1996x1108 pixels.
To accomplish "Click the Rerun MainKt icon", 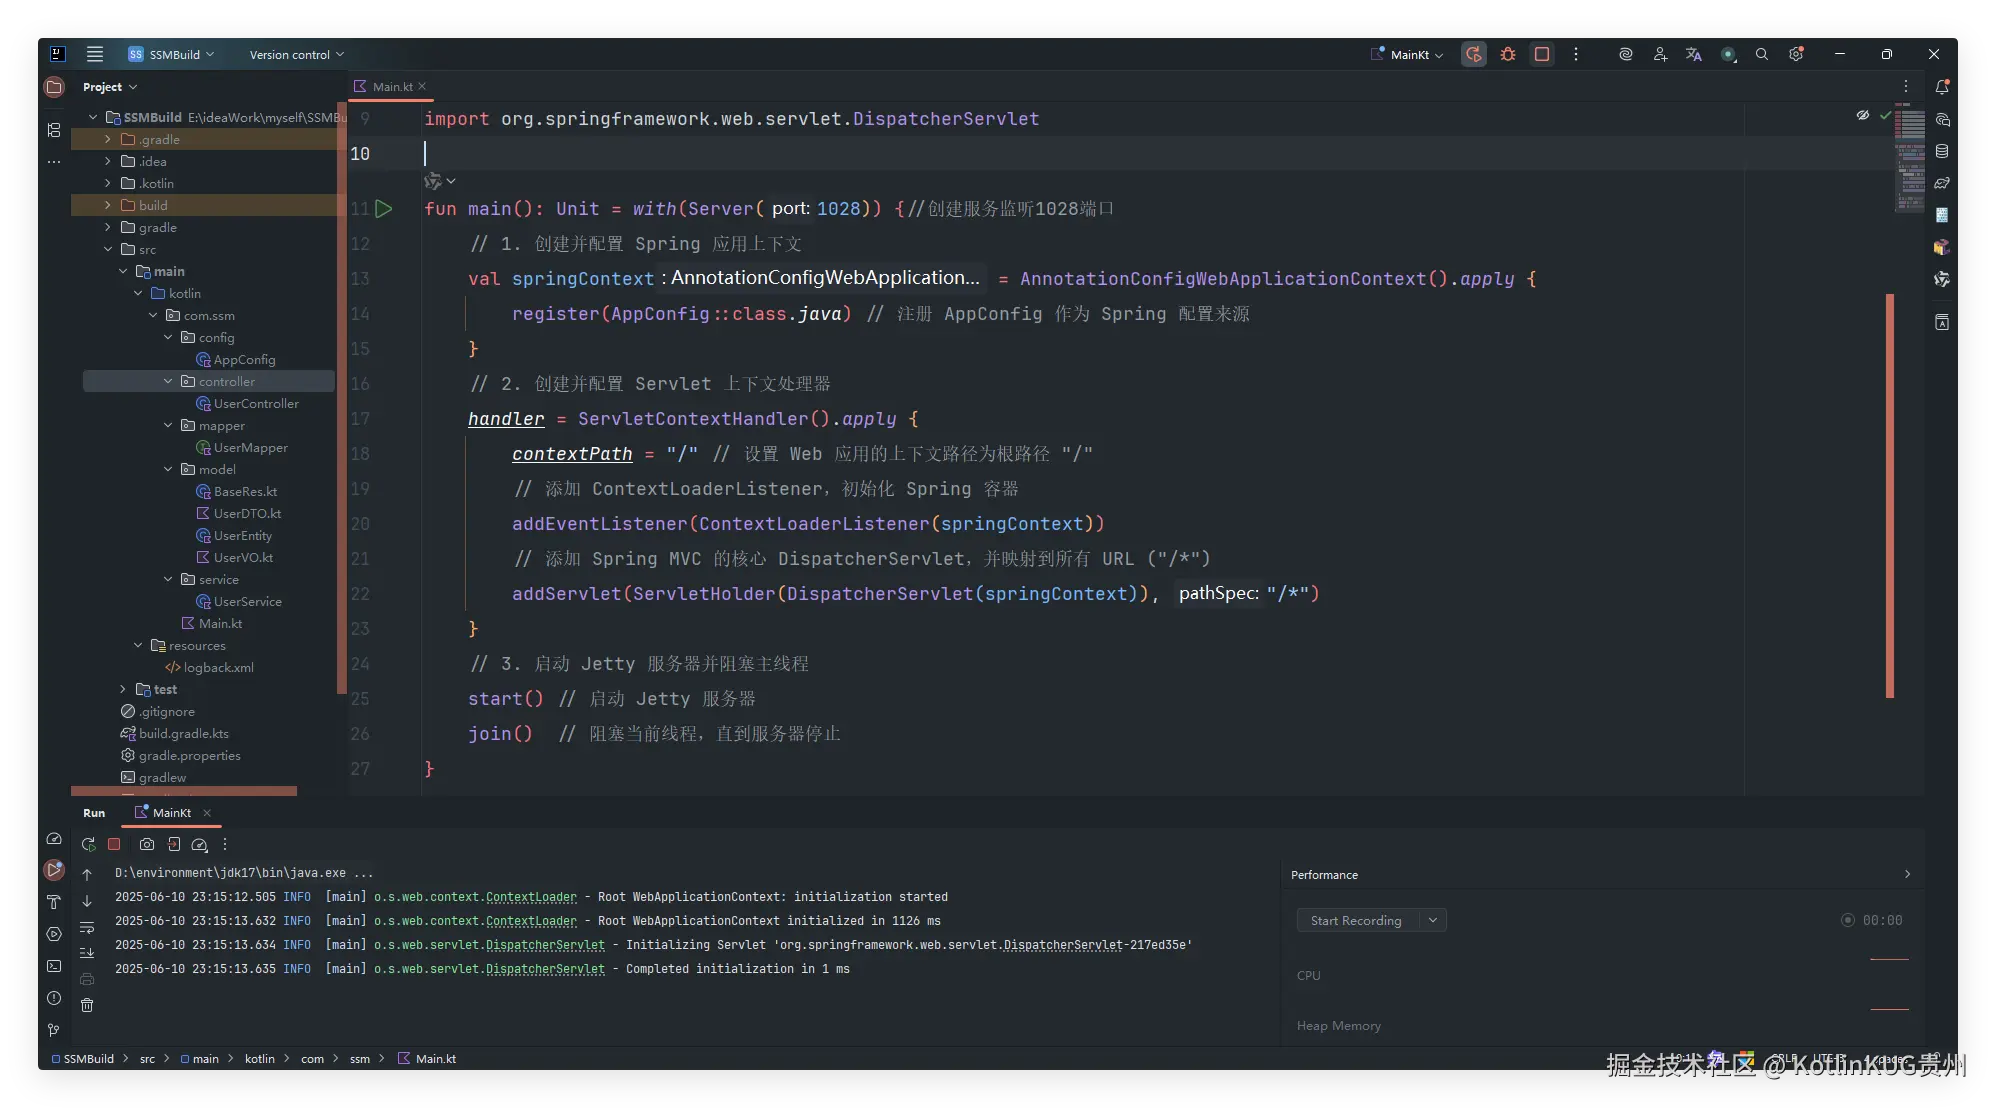I will (88, 844).
